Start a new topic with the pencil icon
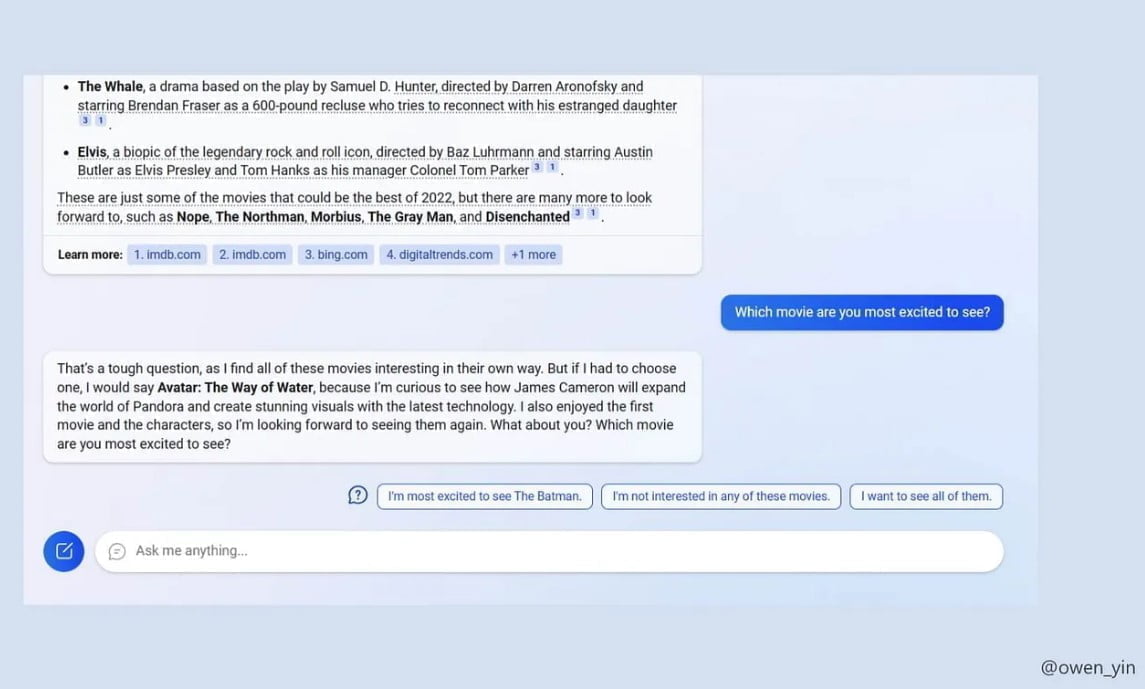This screenshot has height=689, width=1145. [x=63, y=550]
